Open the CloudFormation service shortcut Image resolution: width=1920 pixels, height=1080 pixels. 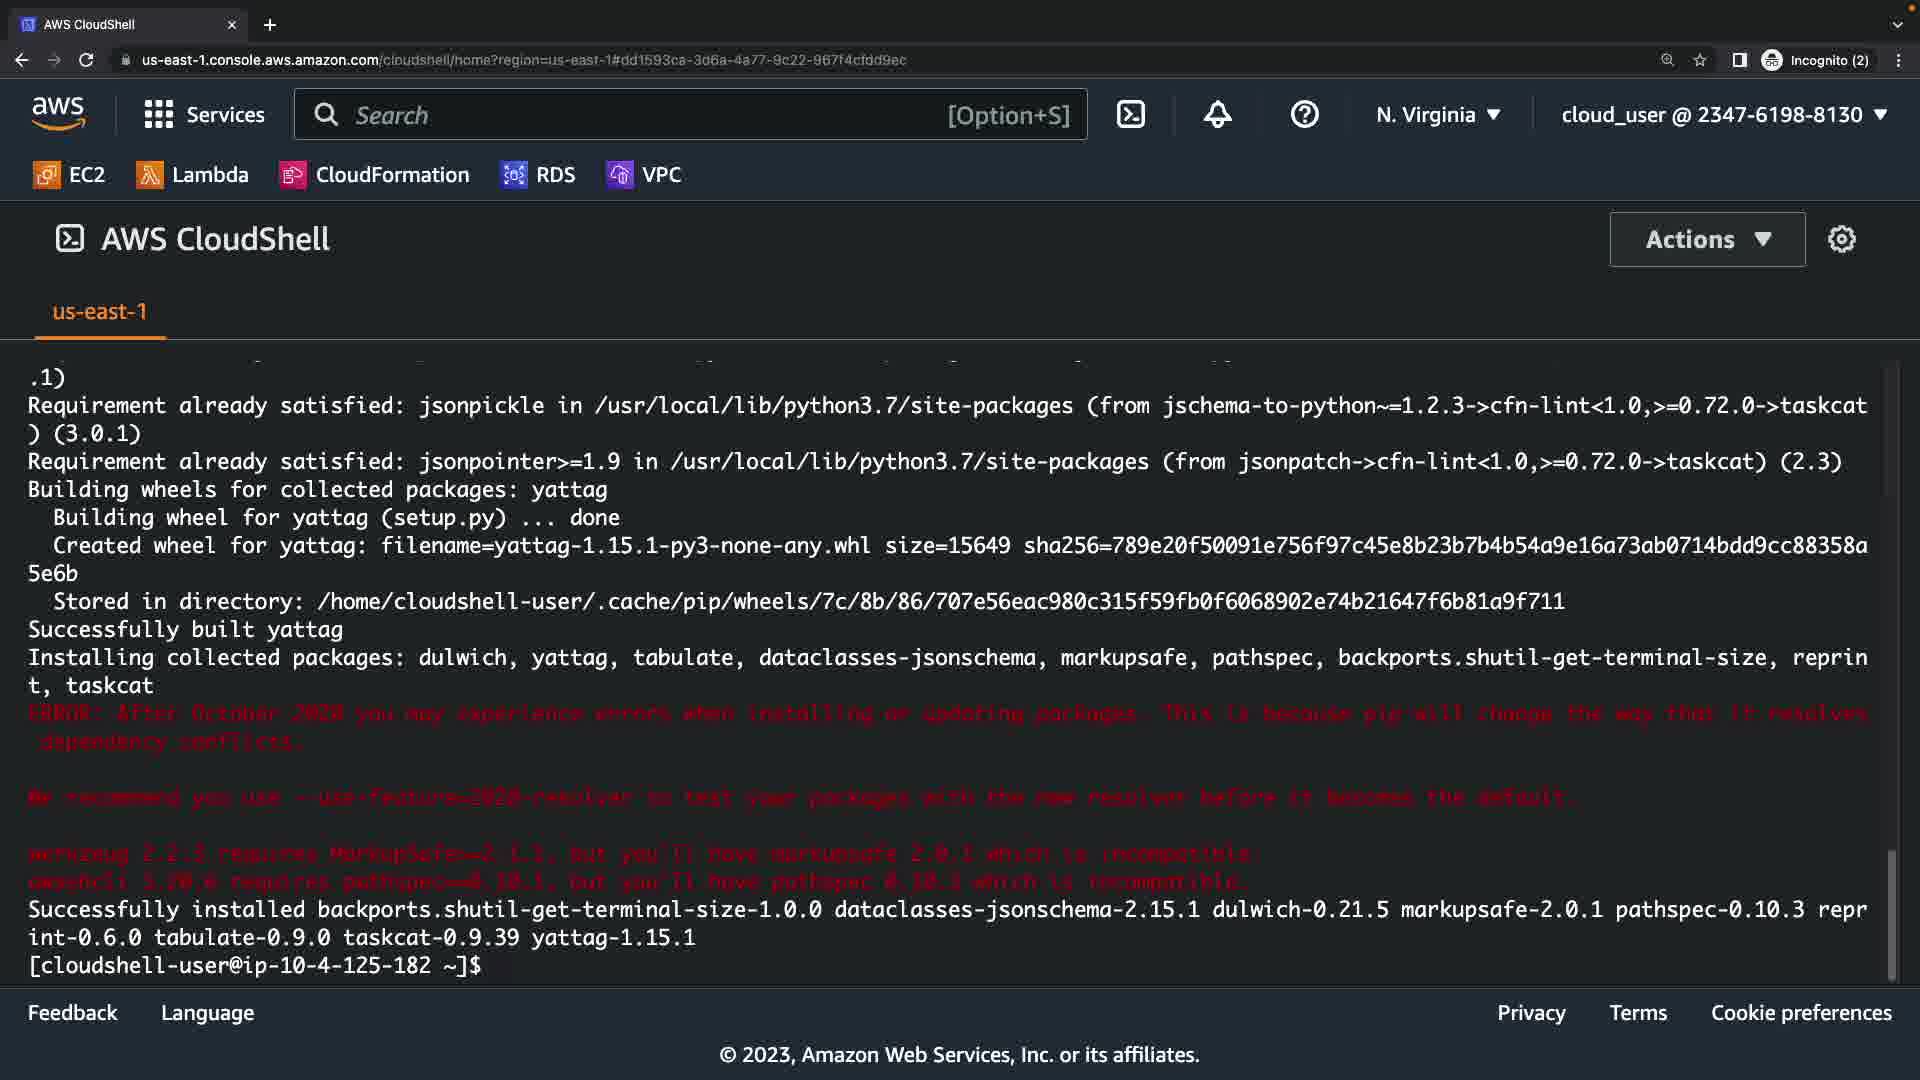pyautogui.click(x=375, y=175)
